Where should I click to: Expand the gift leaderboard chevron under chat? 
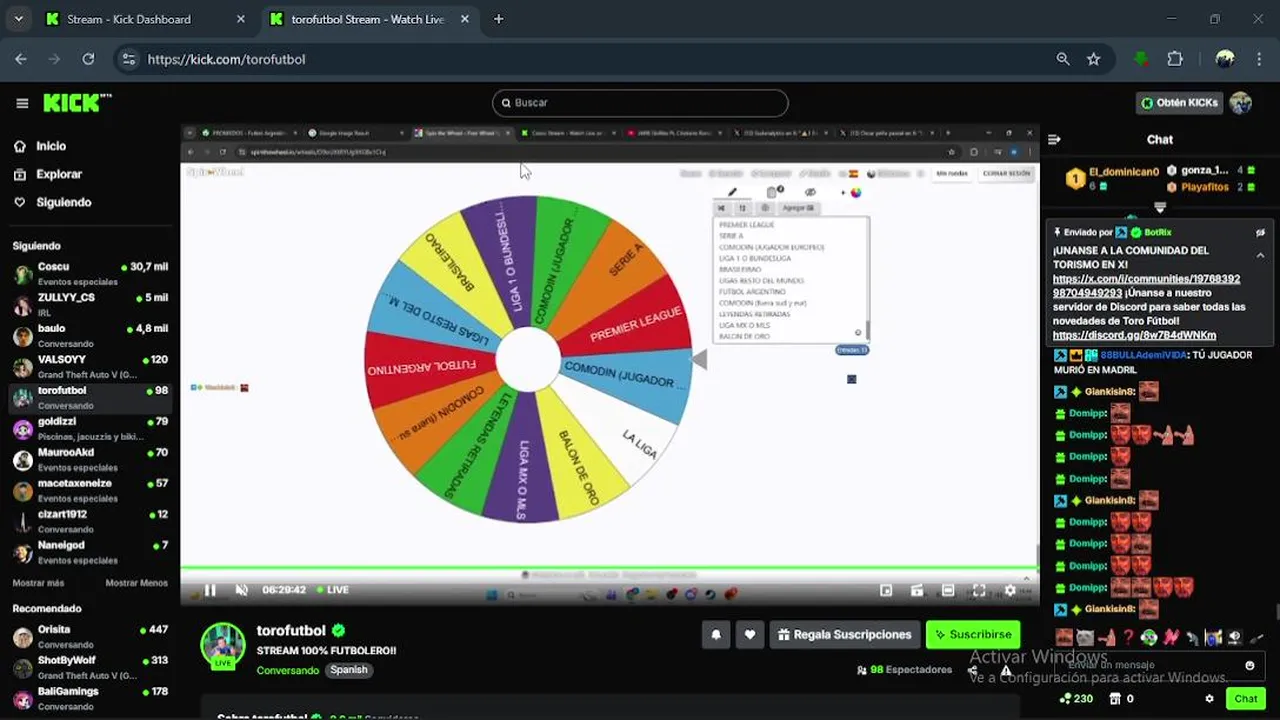click(1160, 208)
